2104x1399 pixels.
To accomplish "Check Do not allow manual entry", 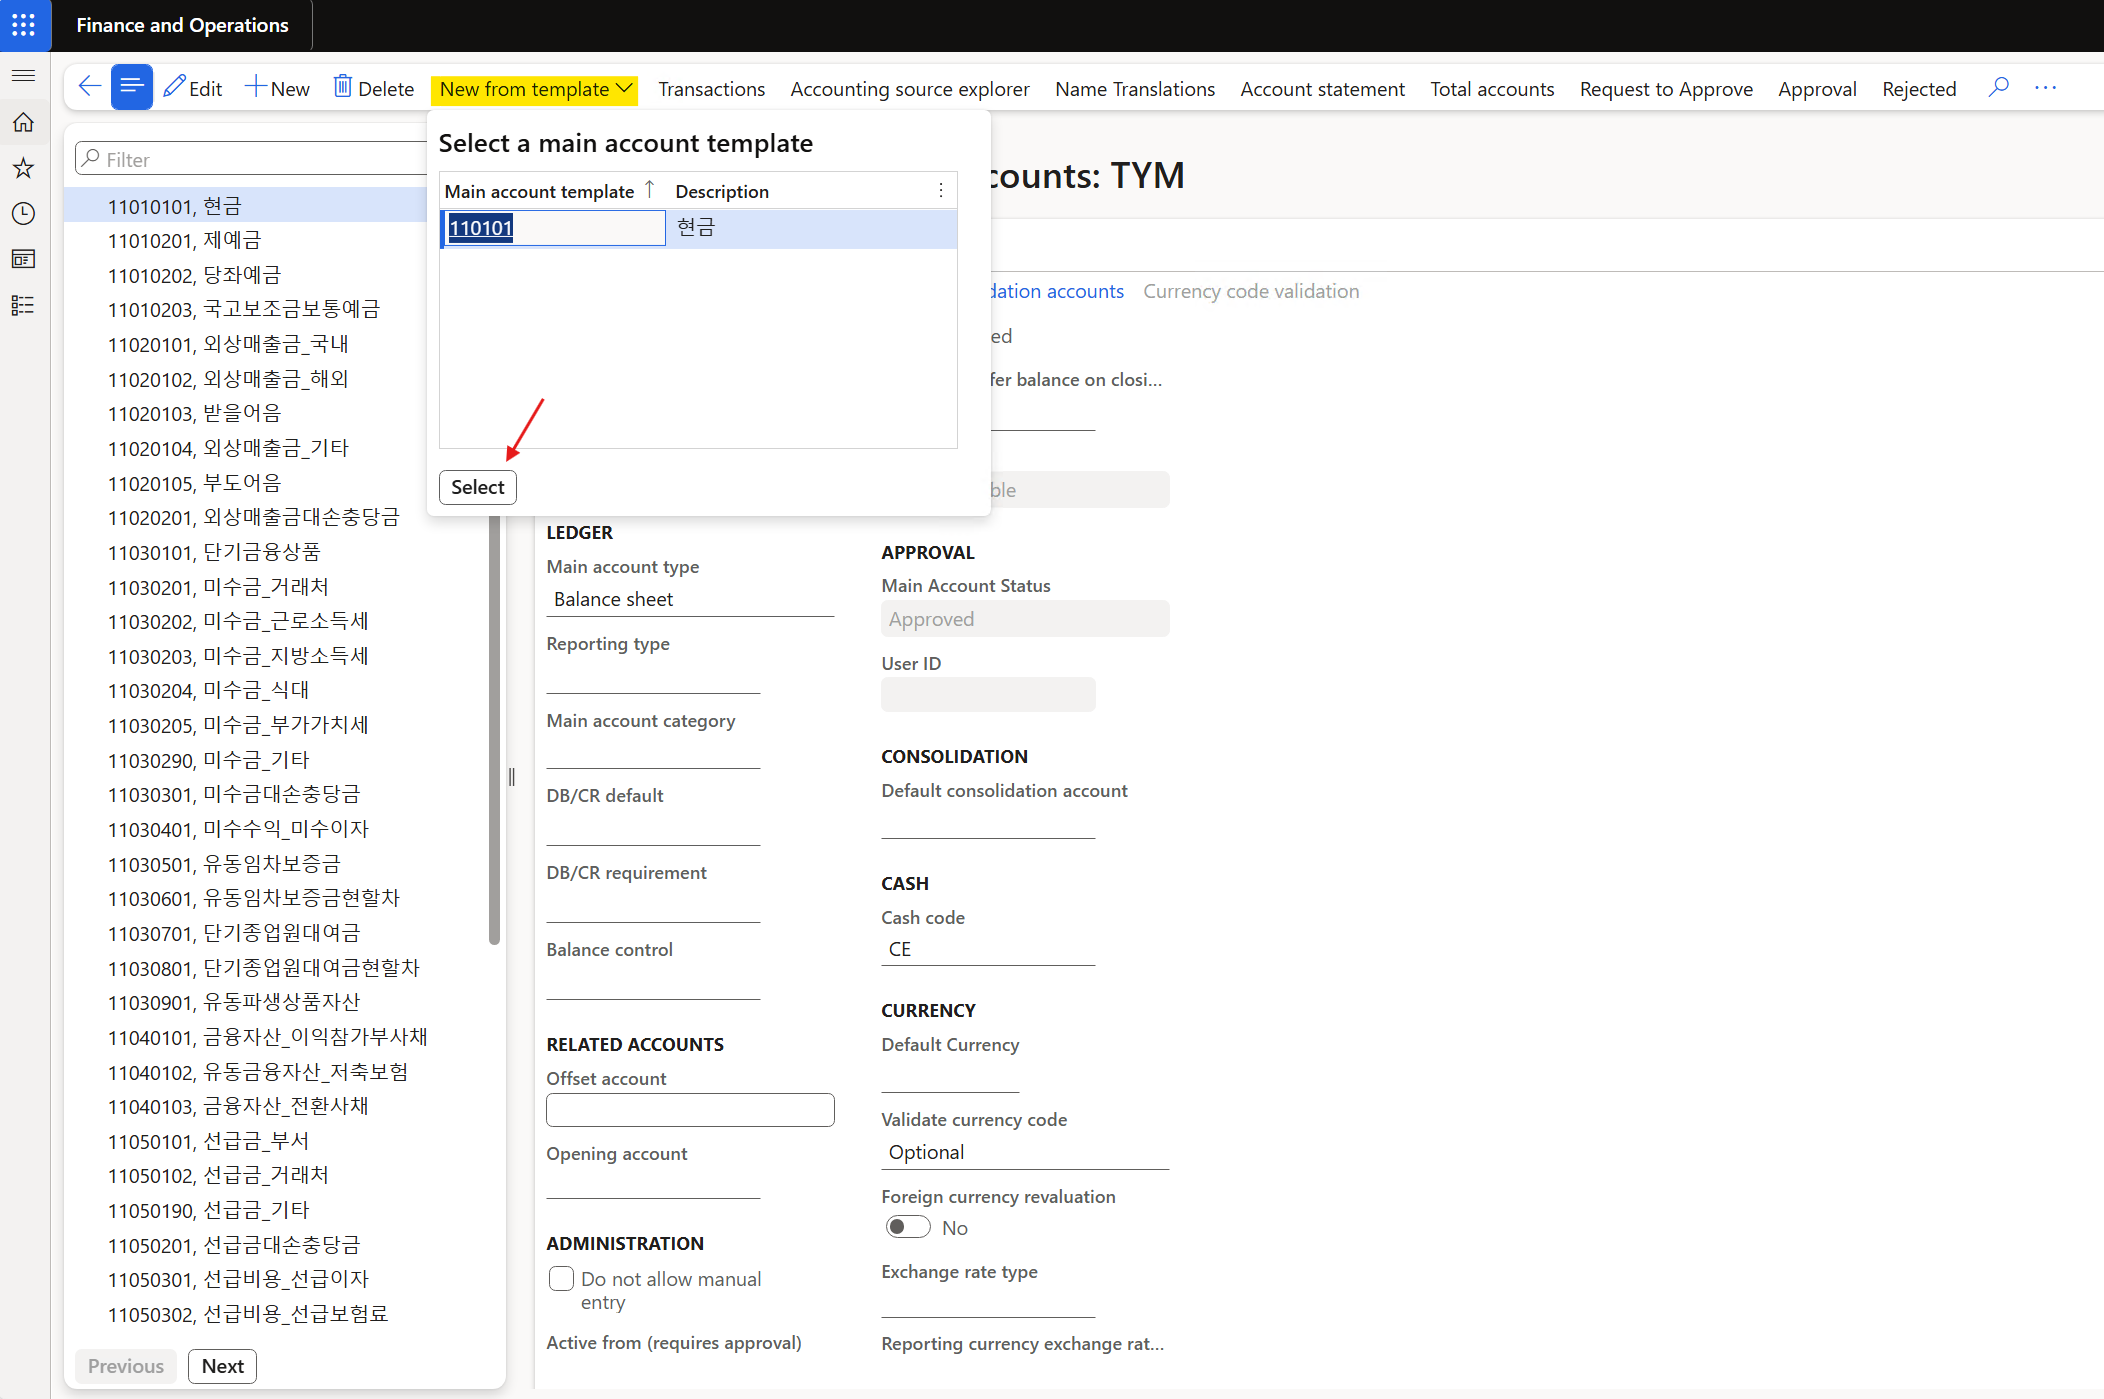I will 561,1279.
